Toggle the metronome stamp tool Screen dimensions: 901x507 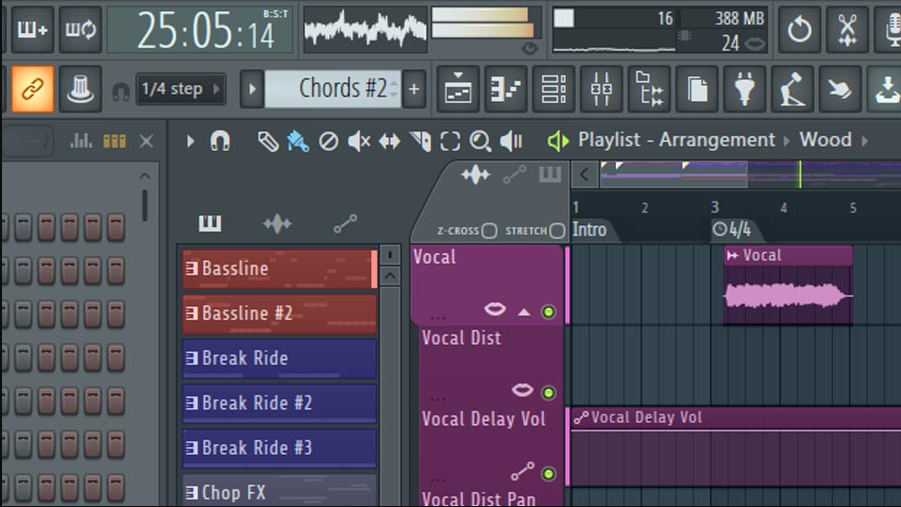80,89
